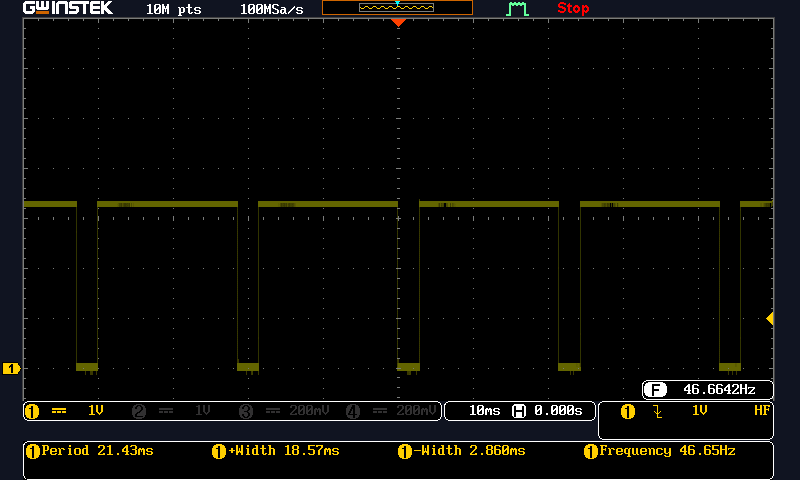
Task: Click the yellow trigger level arrow
Action: tap(770, 319)
